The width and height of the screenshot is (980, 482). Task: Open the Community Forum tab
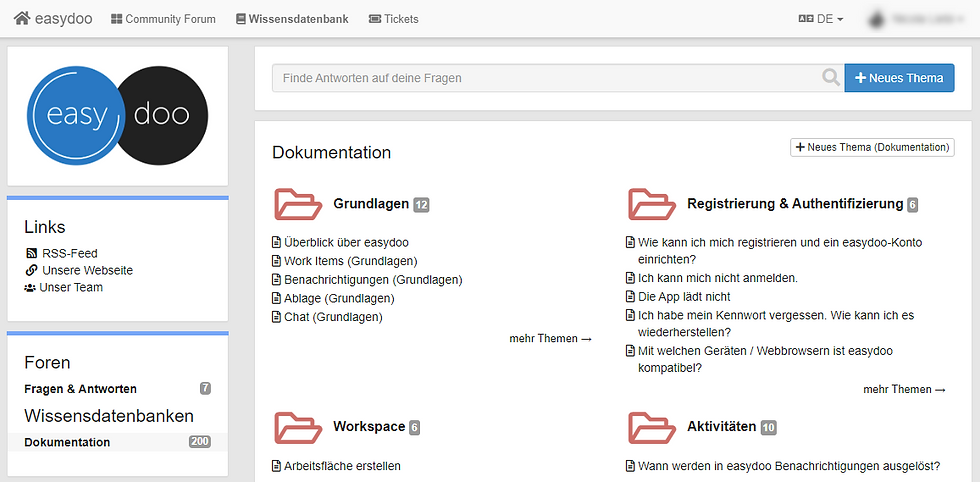click(x=163, y=19)
